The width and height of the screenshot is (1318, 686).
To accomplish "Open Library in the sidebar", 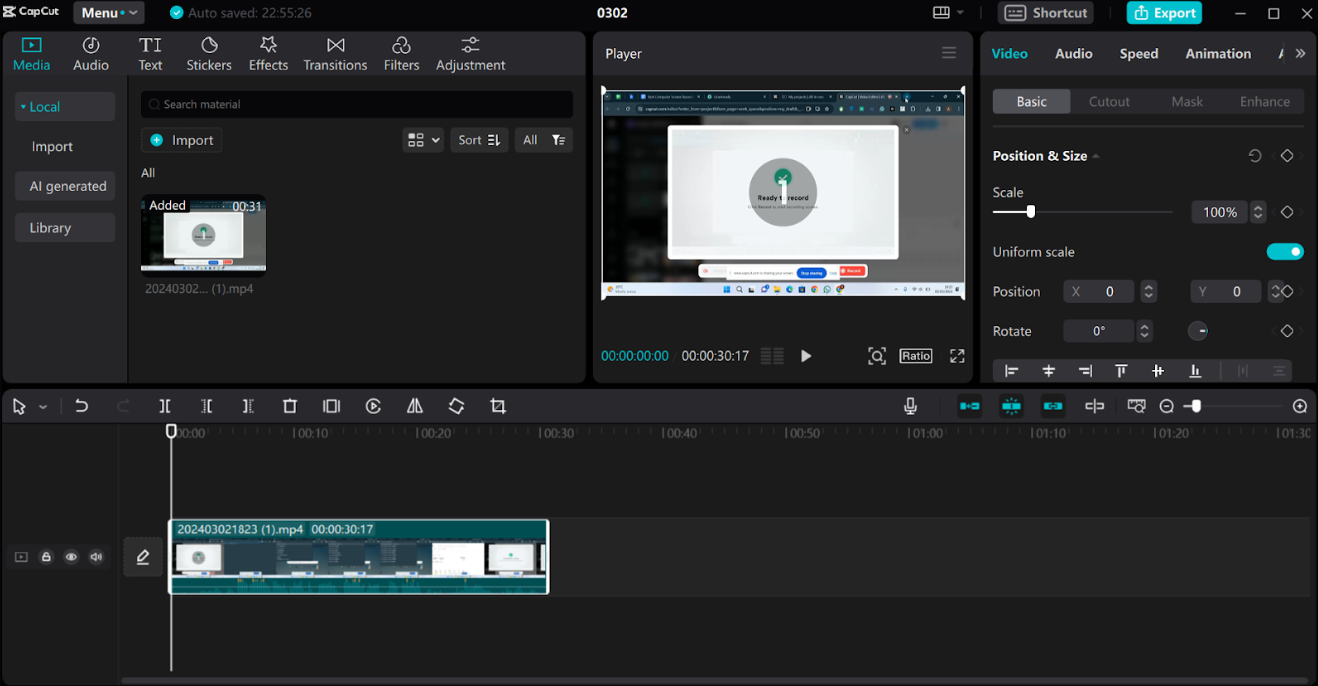I will coord(65,228).
